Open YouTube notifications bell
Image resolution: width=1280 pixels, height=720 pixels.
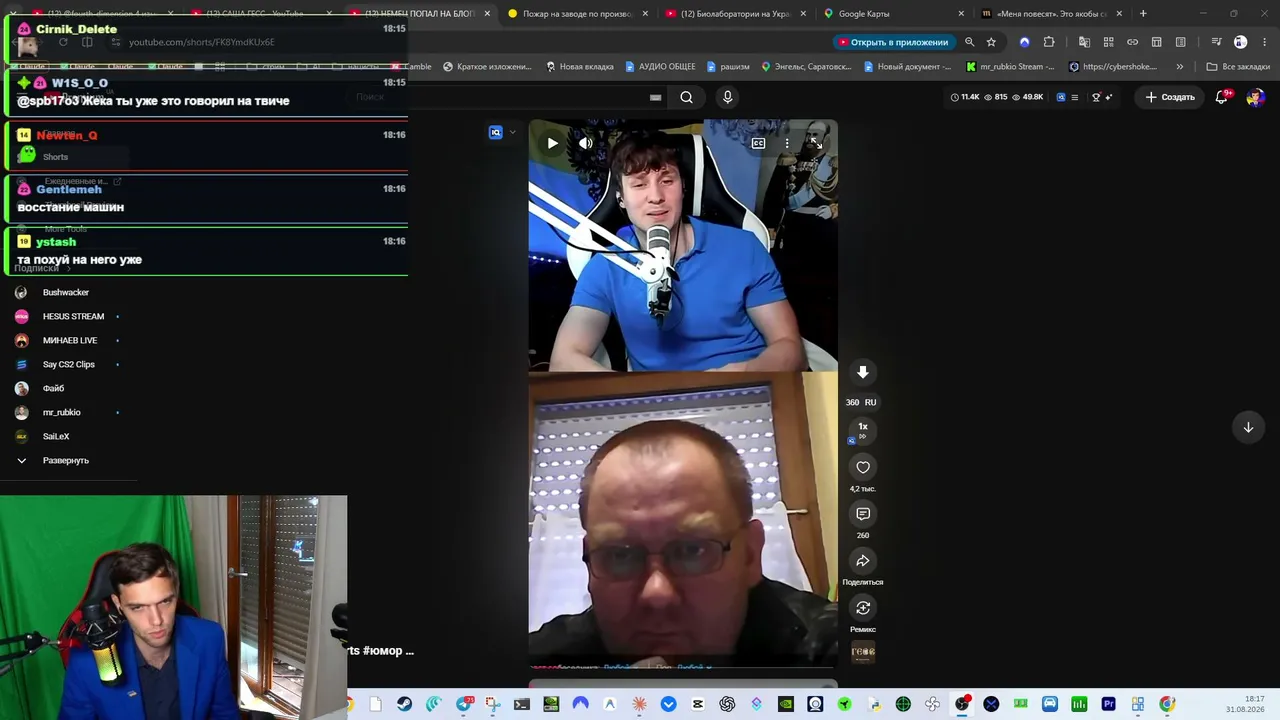point(1222,97)
